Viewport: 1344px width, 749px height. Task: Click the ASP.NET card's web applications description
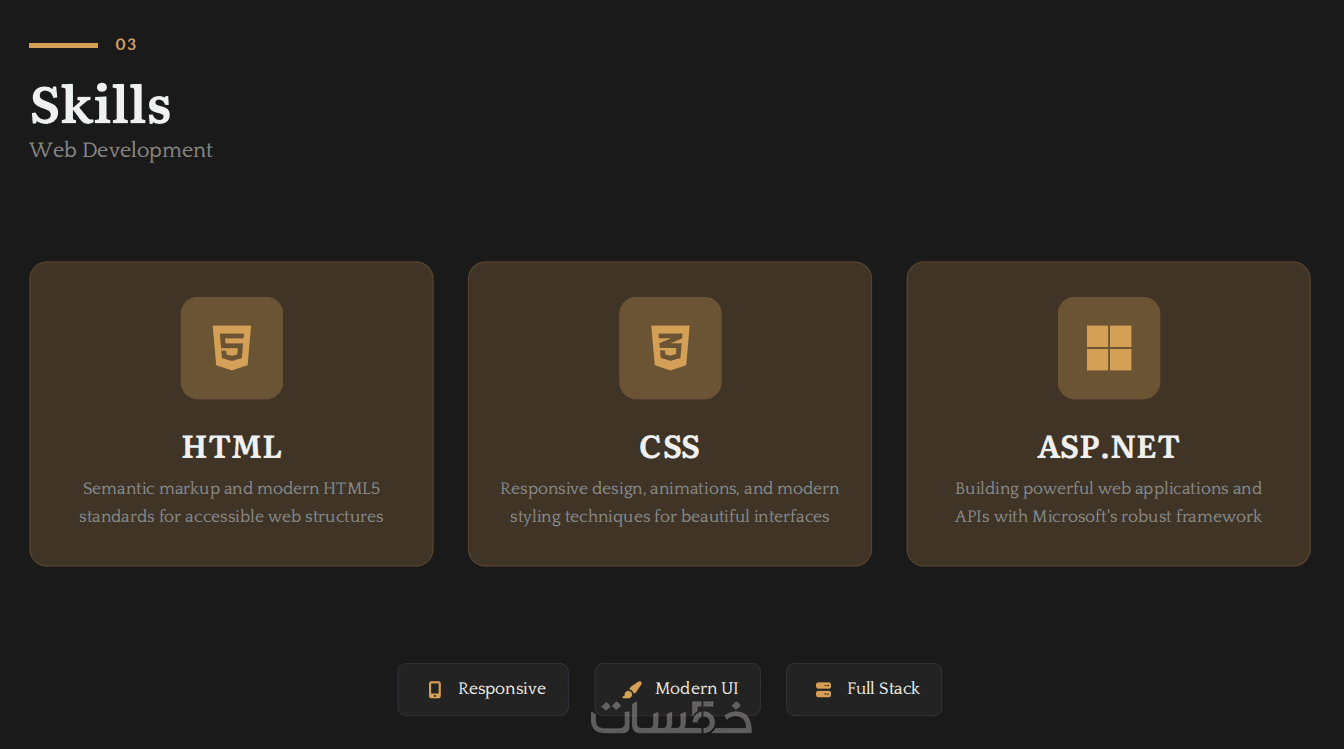(1108, 502)
